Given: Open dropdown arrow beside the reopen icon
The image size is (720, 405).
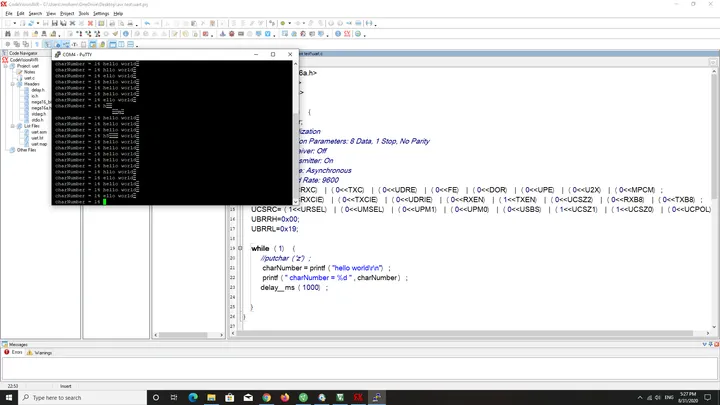Looking at the screenshot, I should (38, 23).
